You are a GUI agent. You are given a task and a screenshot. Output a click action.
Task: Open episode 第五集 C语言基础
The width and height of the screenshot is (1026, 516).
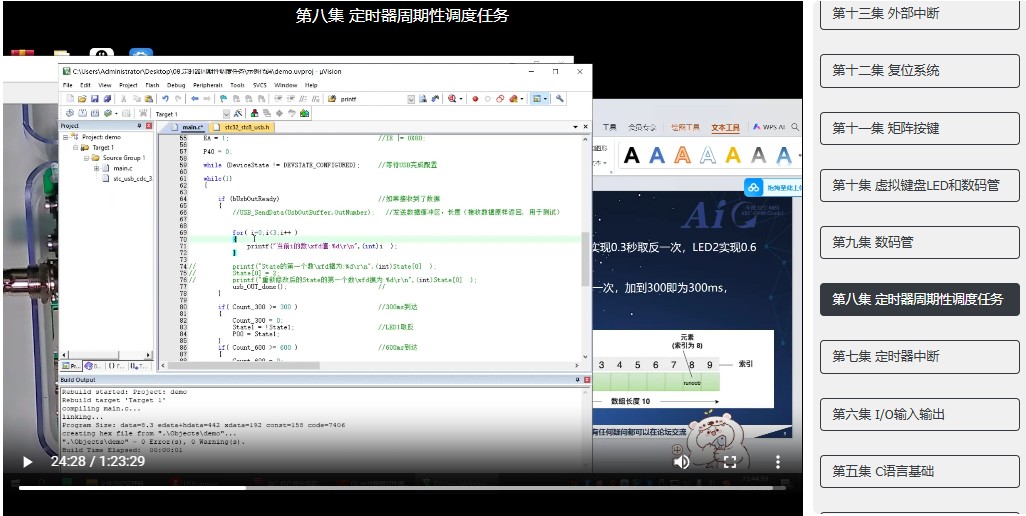[919, 471]
